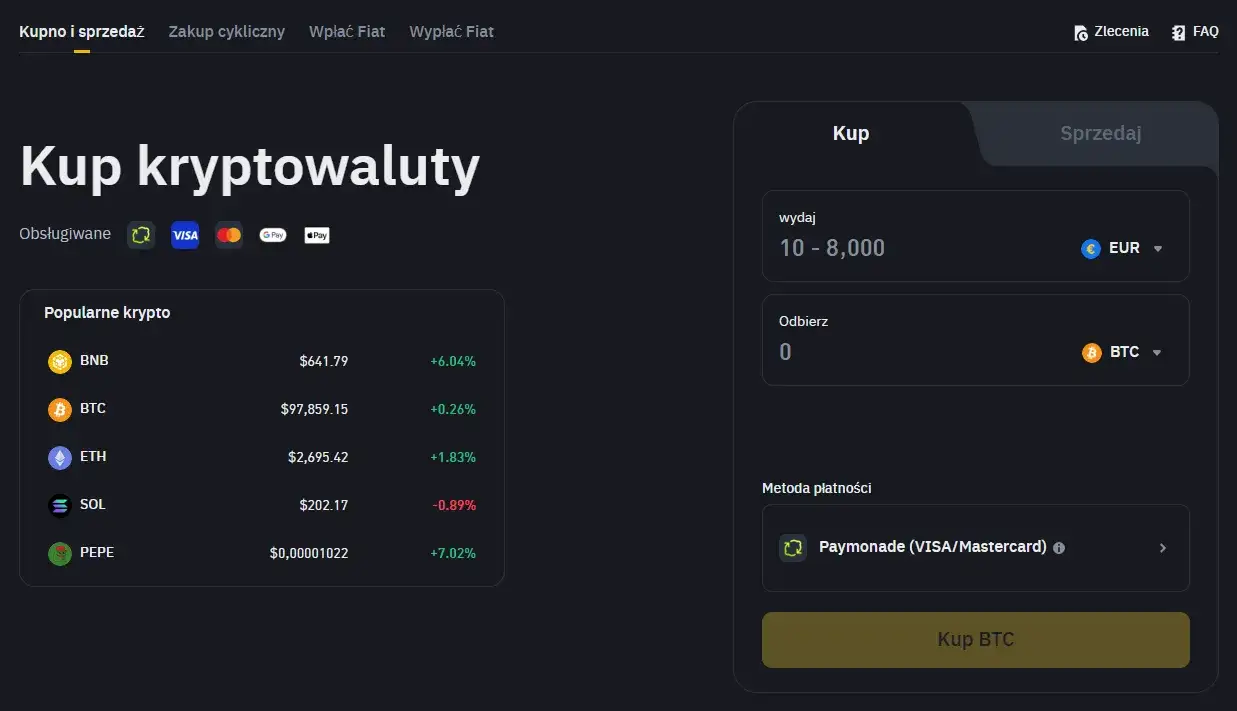The width and height of the screenshot is (1237, 711).
Task: Expand the Paymonade payment method options
Action: tap(1162, 547)
